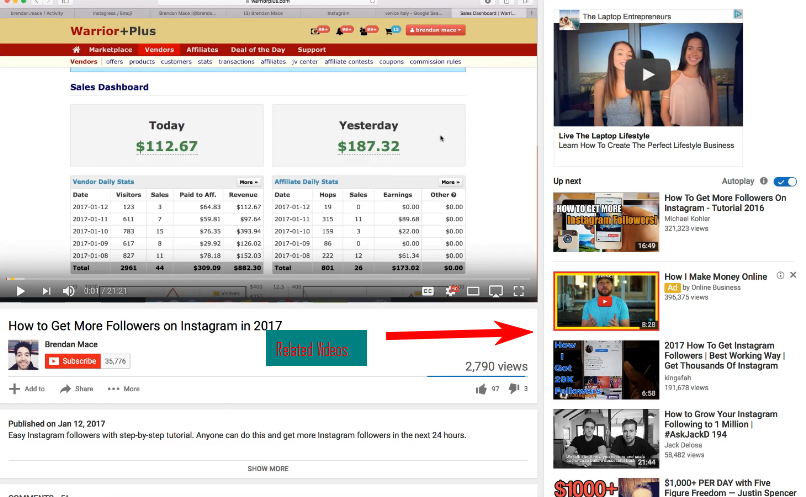Open 'transactions' submenu link
The width and height of the screenshot is (806, 497).
236,62
